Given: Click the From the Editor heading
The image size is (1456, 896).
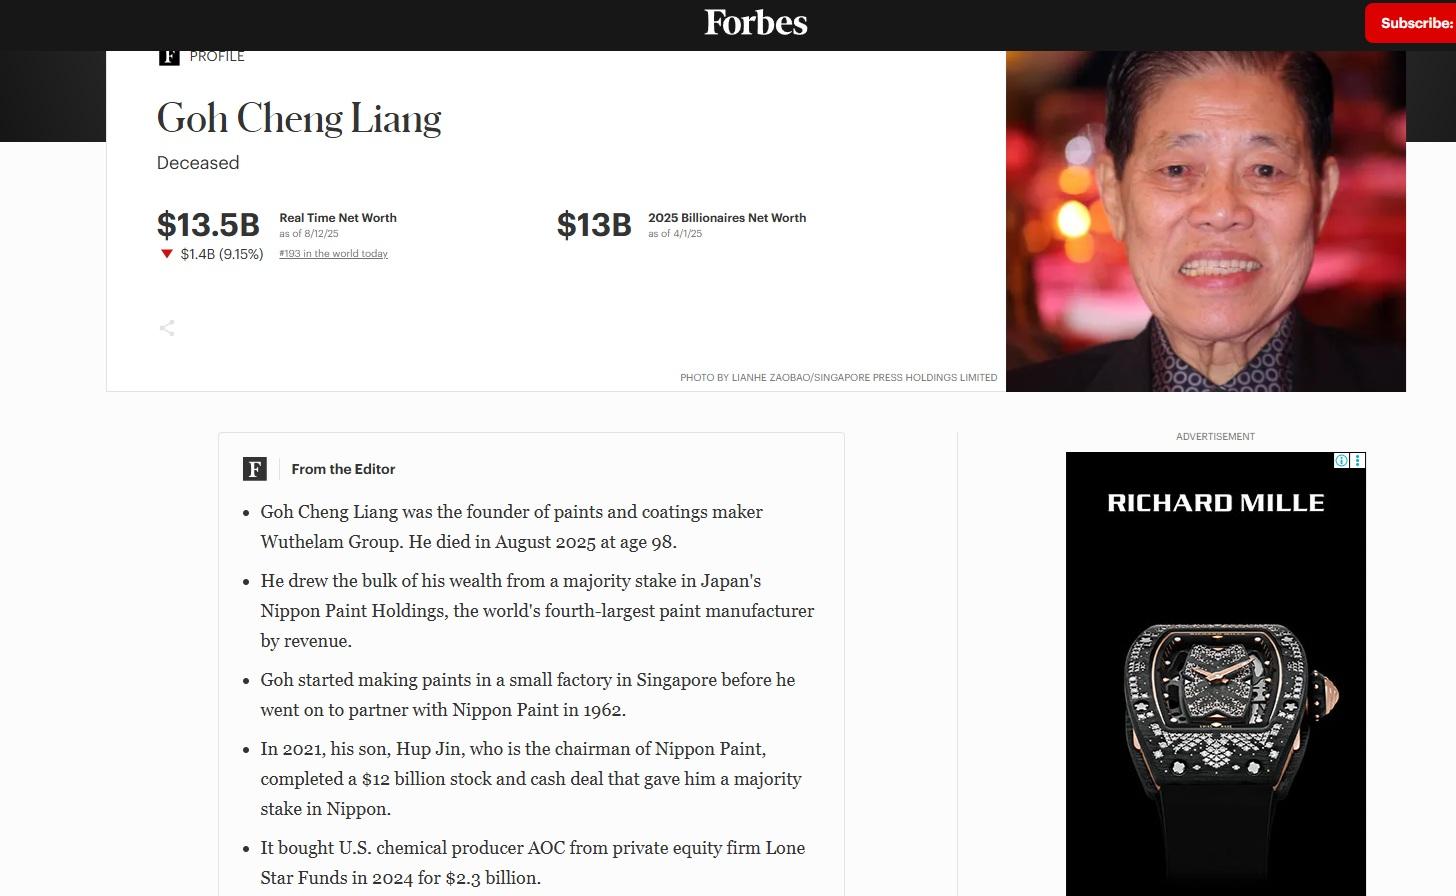Looking at the screenshot, I should click(343, 469).
